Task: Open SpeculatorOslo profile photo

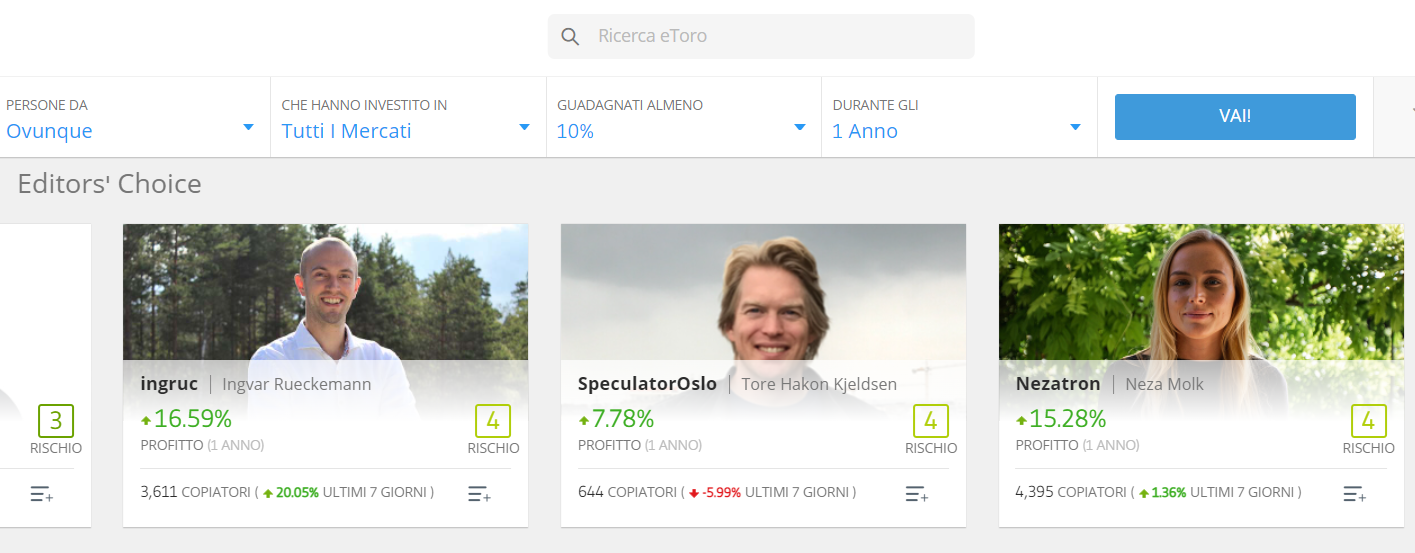Action: [x=763, y=292]
